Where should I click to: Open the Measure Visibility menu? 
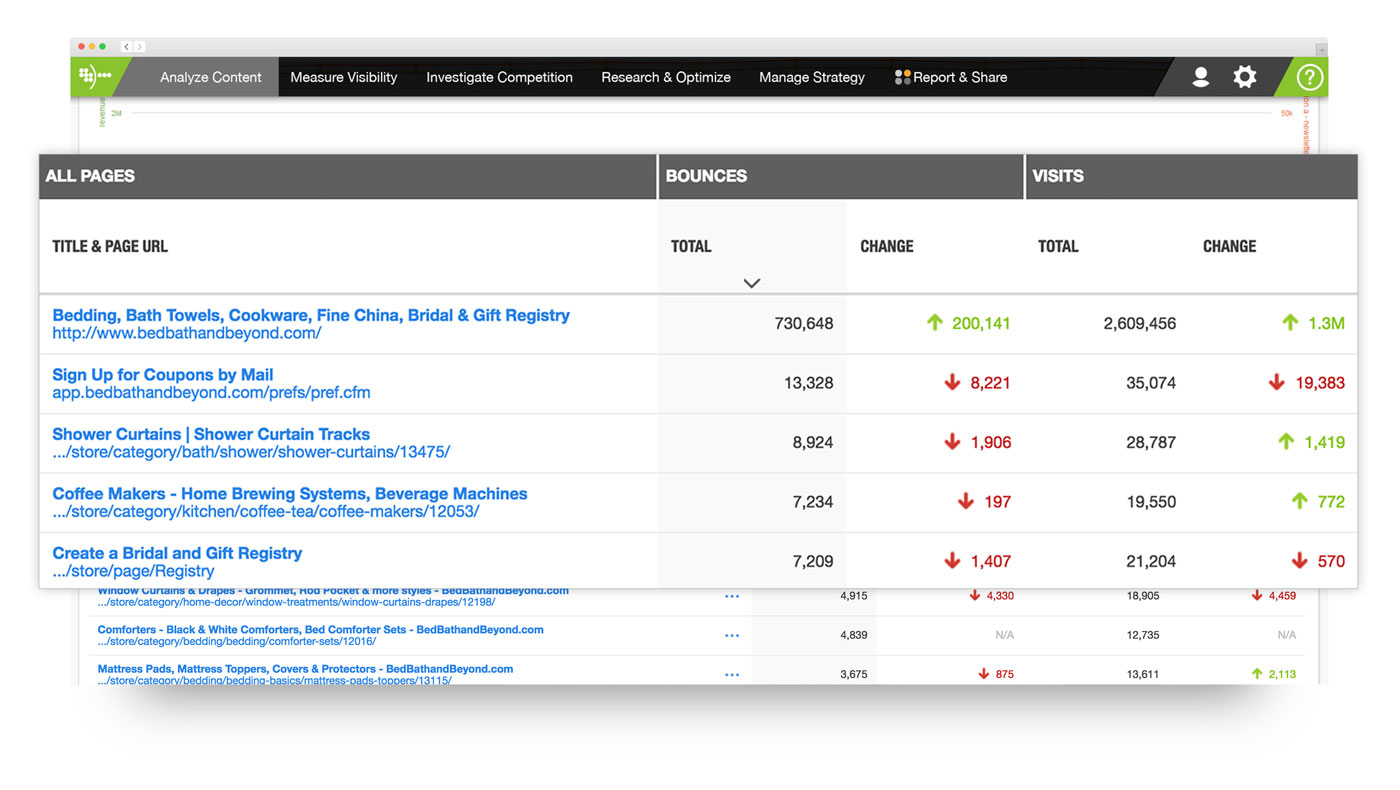[x=343, y=77]
